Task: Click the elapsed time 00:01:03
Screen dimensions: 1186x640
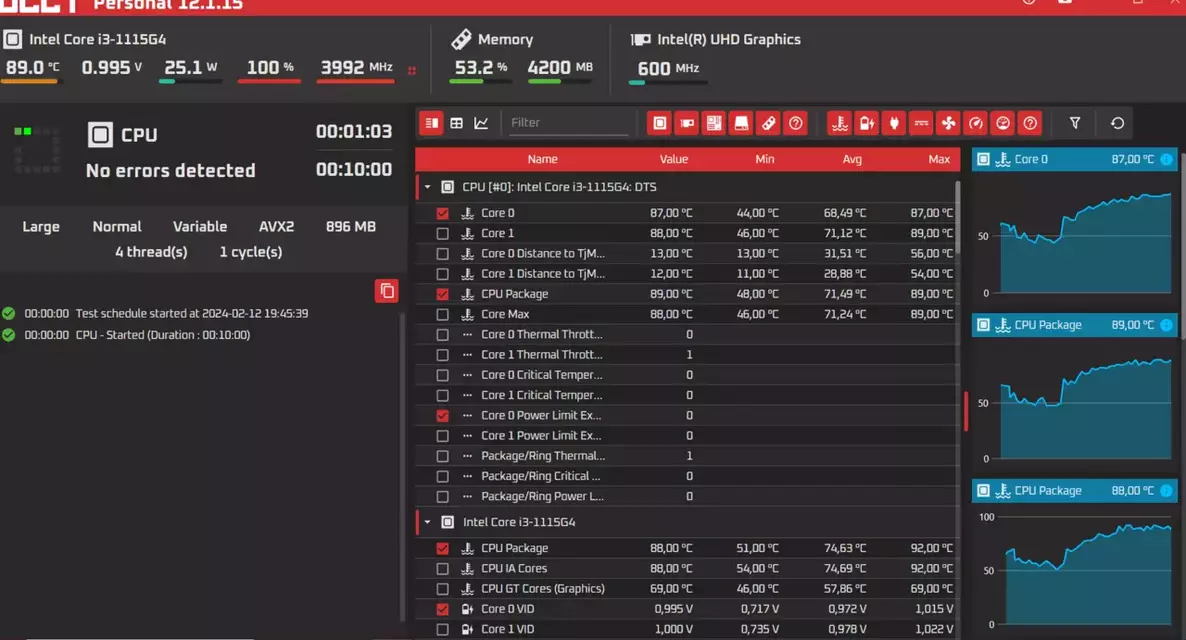Action: click(354, 132)
